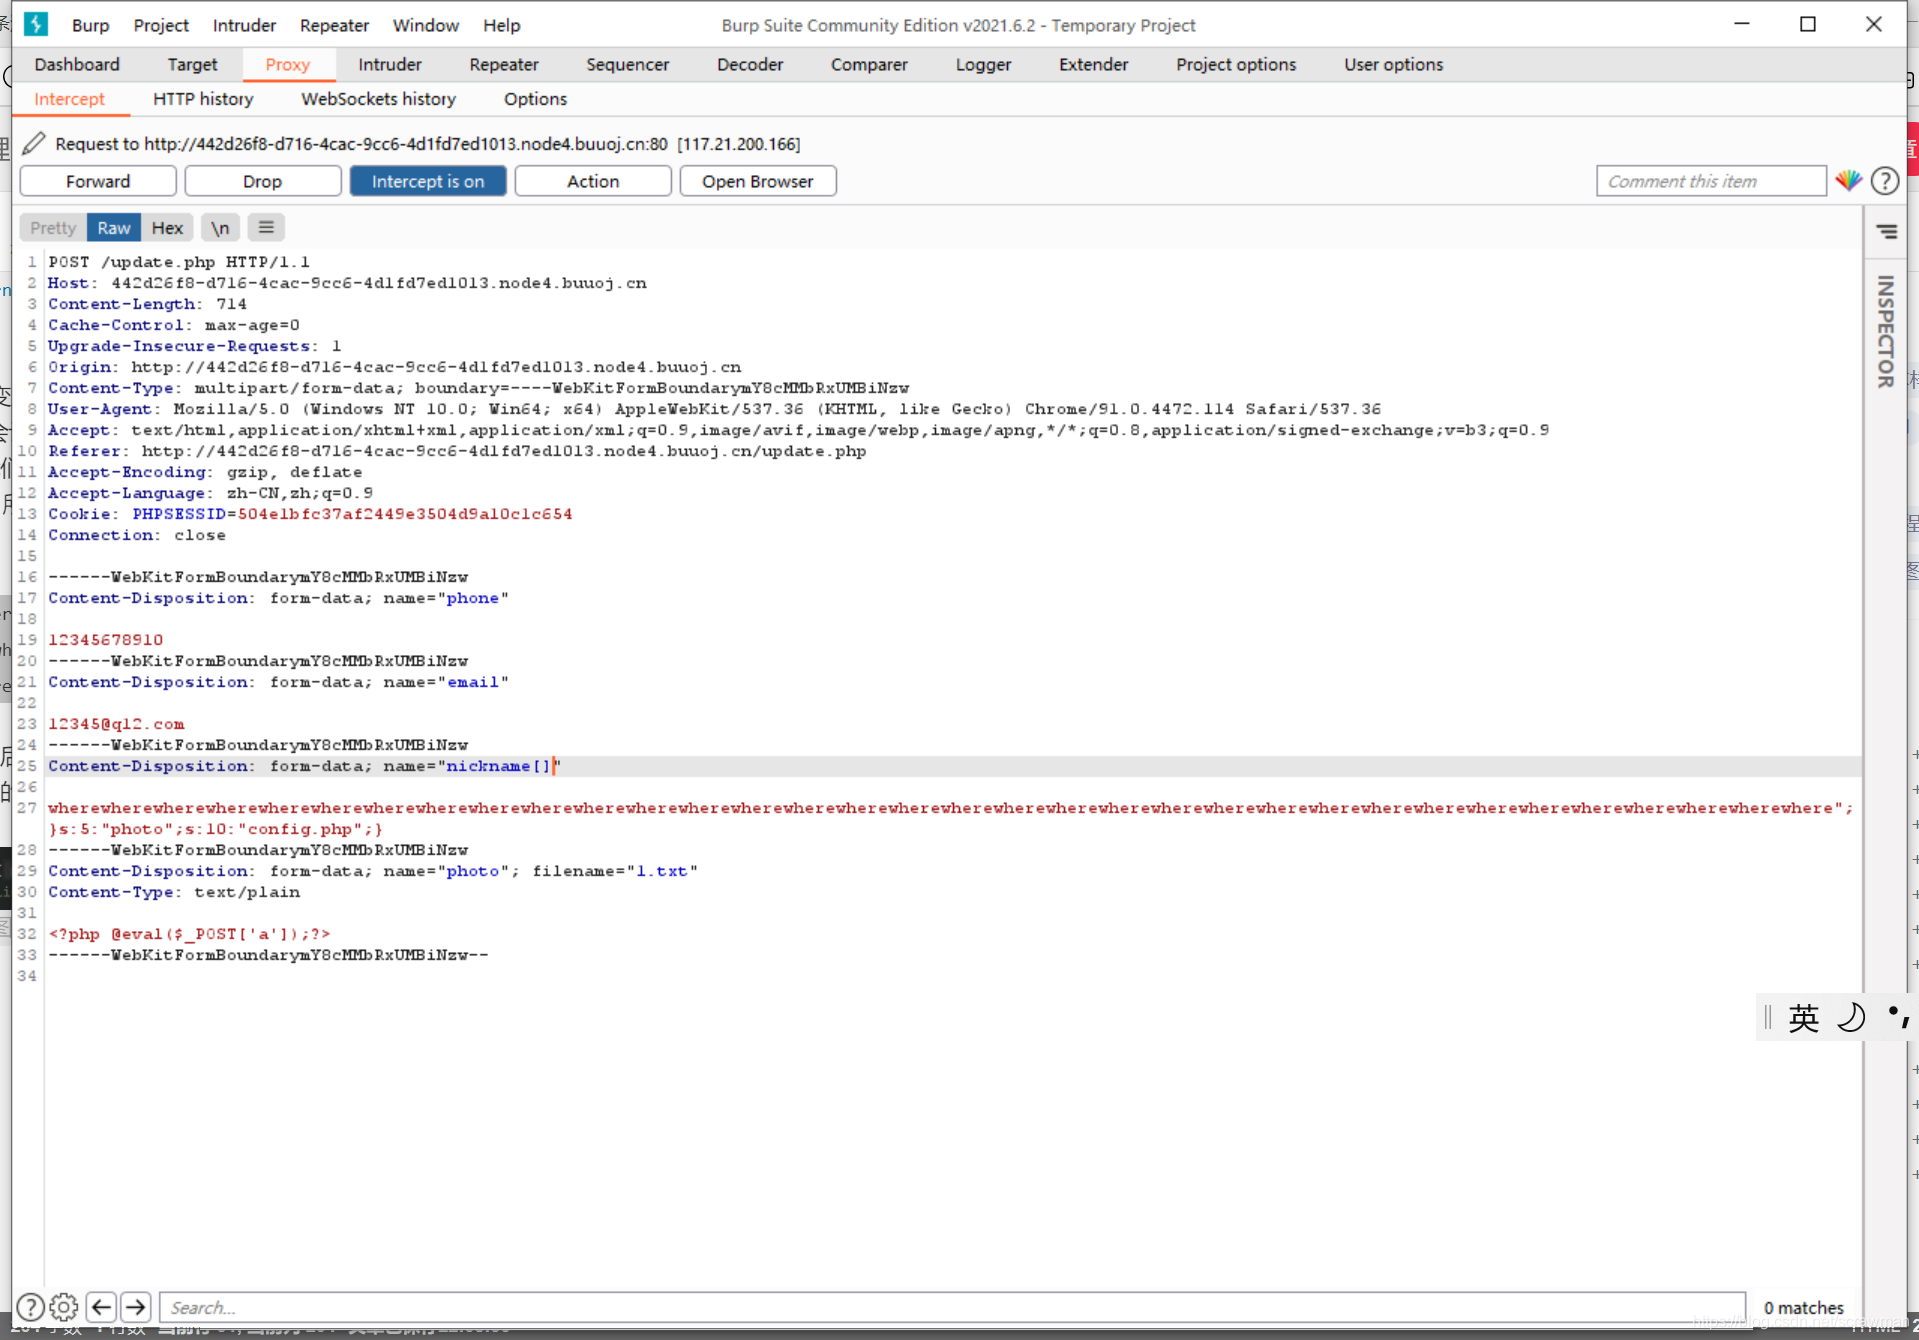The image size is (1919, 1340).
Task: Open the Decoder tab
Action: tap(750, 64)
